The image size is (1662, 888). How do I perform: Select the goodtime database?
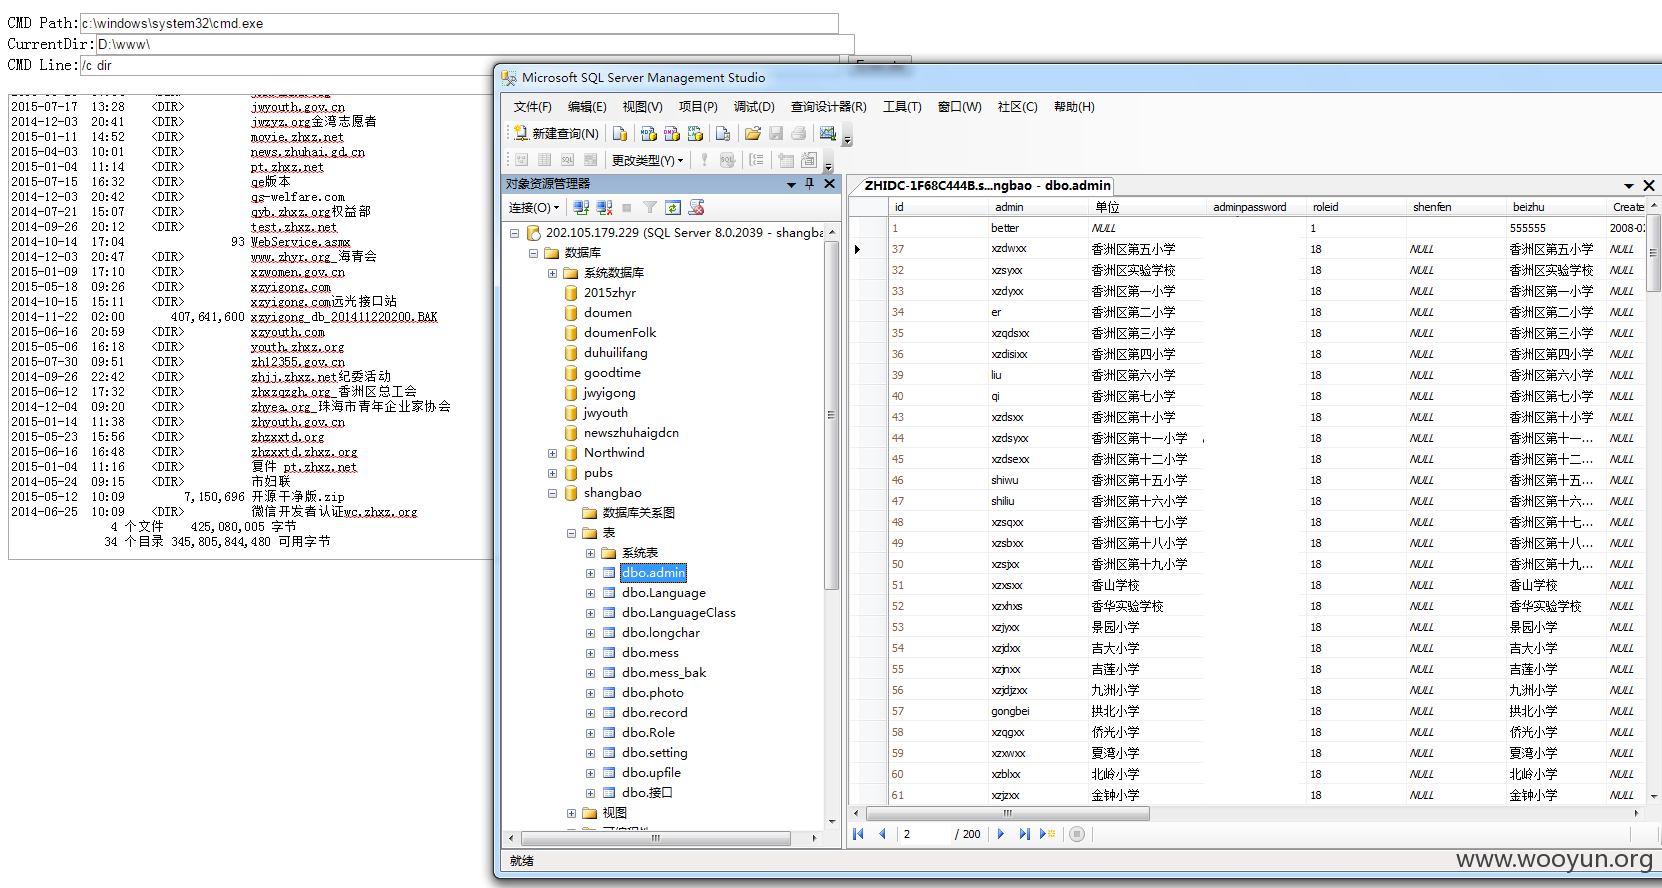click(612, 373)
